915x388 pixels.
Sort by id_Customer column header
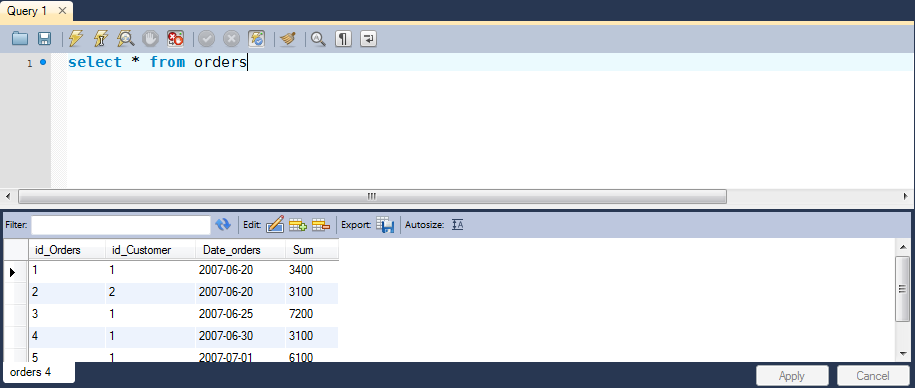151,250
